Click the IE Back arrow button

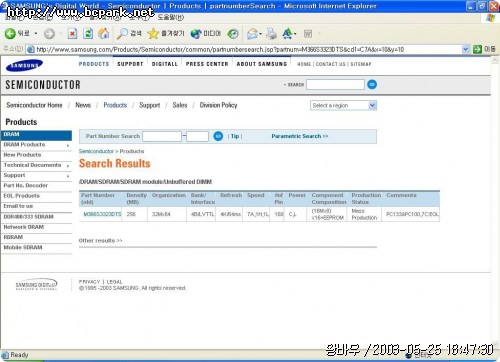(10, 33)
